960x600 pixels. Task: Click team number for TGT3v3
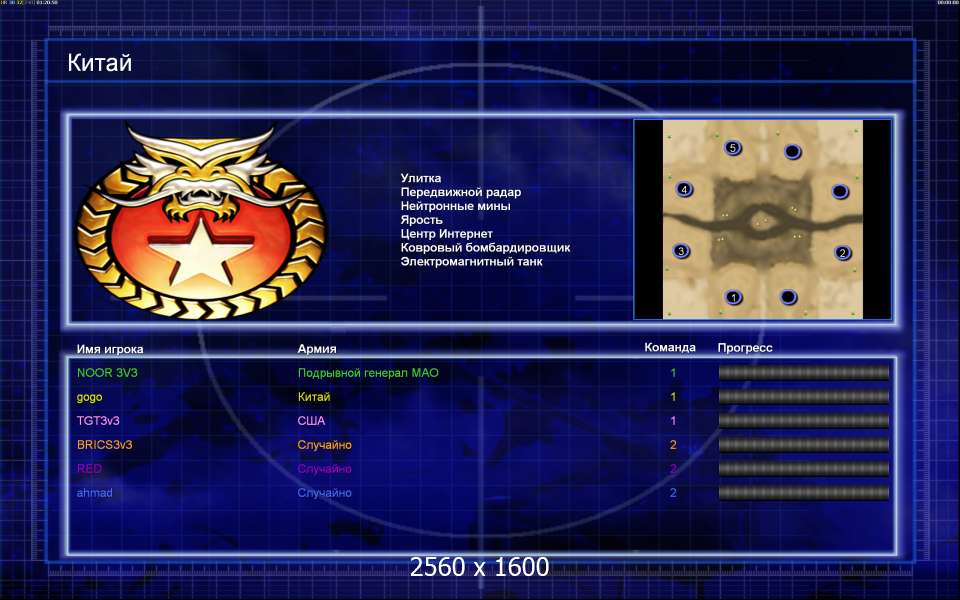[x=673, y=421]
